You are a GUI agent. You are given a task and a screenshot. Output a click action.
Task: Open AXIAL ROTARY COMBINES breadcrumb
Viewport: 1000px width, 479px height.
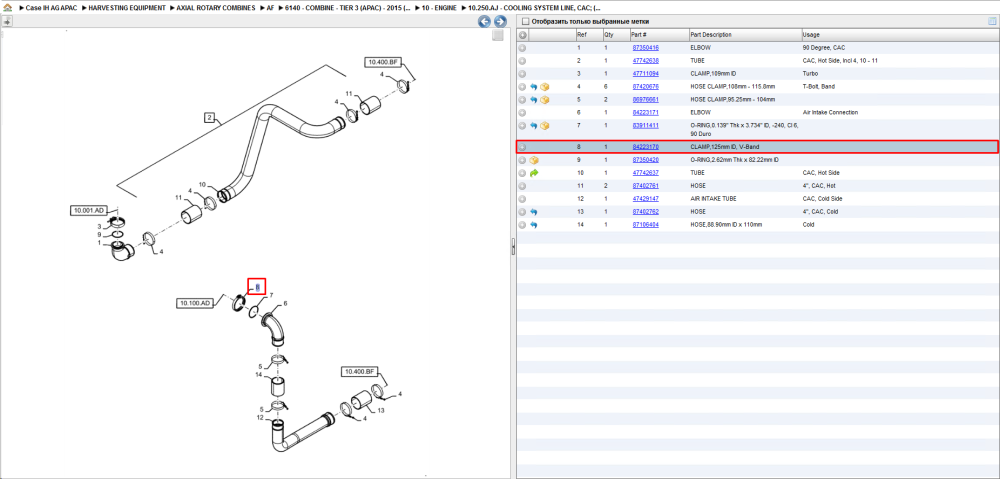pyautogui.click(x=216, y=8)
